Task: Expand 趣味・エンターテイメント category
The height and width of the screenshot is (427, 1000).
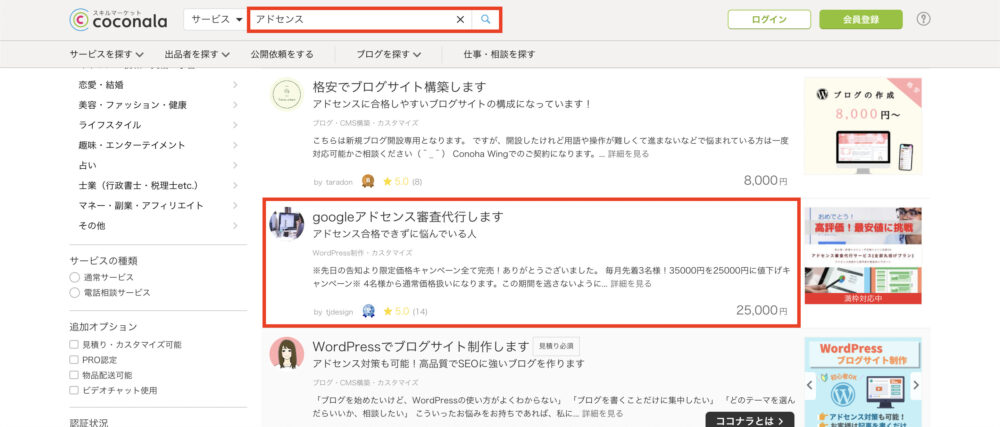Action: click(x=158, y=145)
